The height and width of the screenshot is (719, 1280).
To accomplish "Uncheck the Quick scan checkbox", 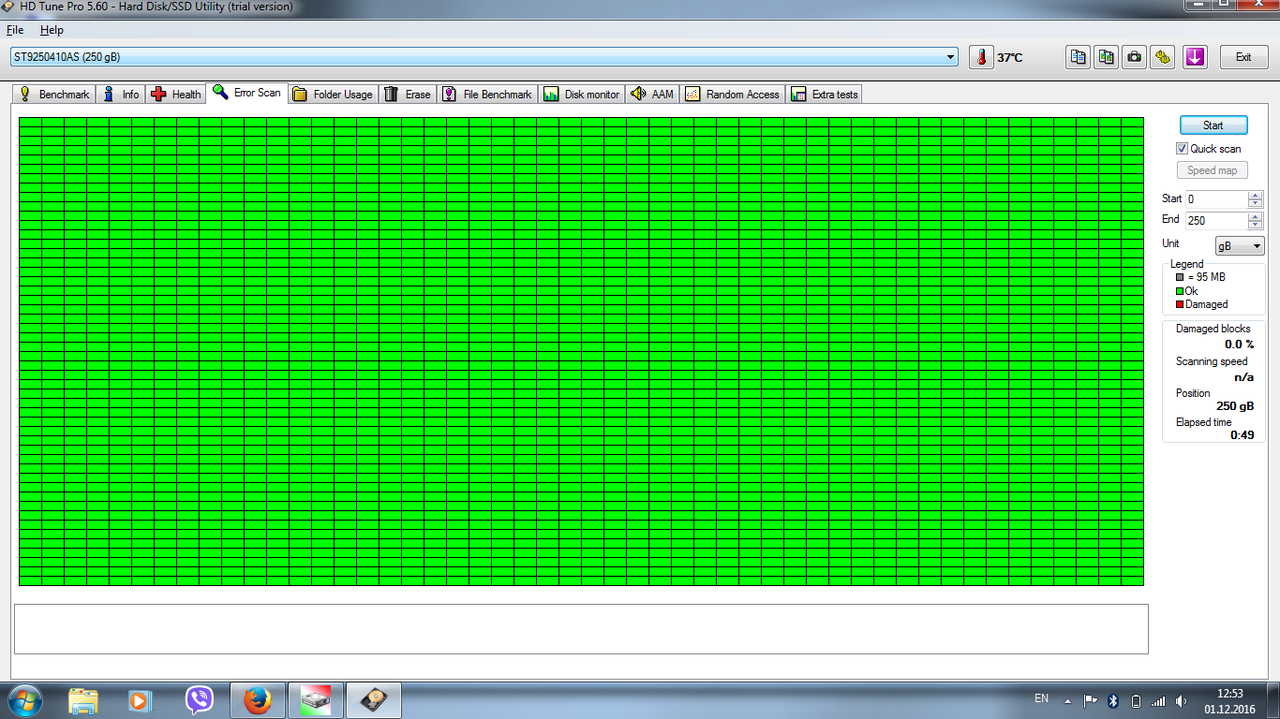I will click(1182, 148).
